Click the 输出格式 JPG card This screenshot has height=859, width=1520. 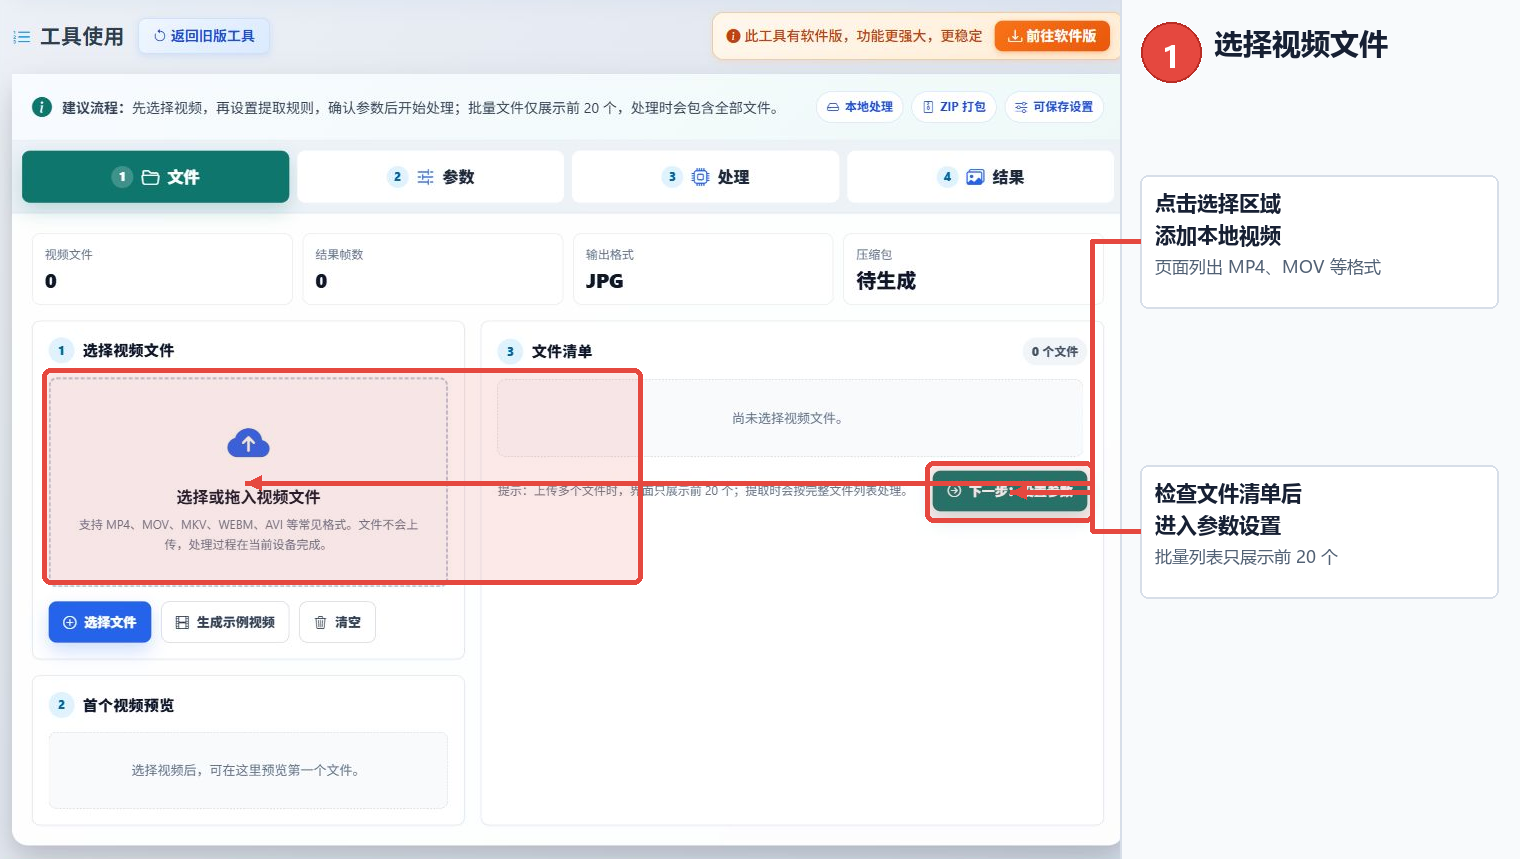pyautogui.click(x=703, y=269)
